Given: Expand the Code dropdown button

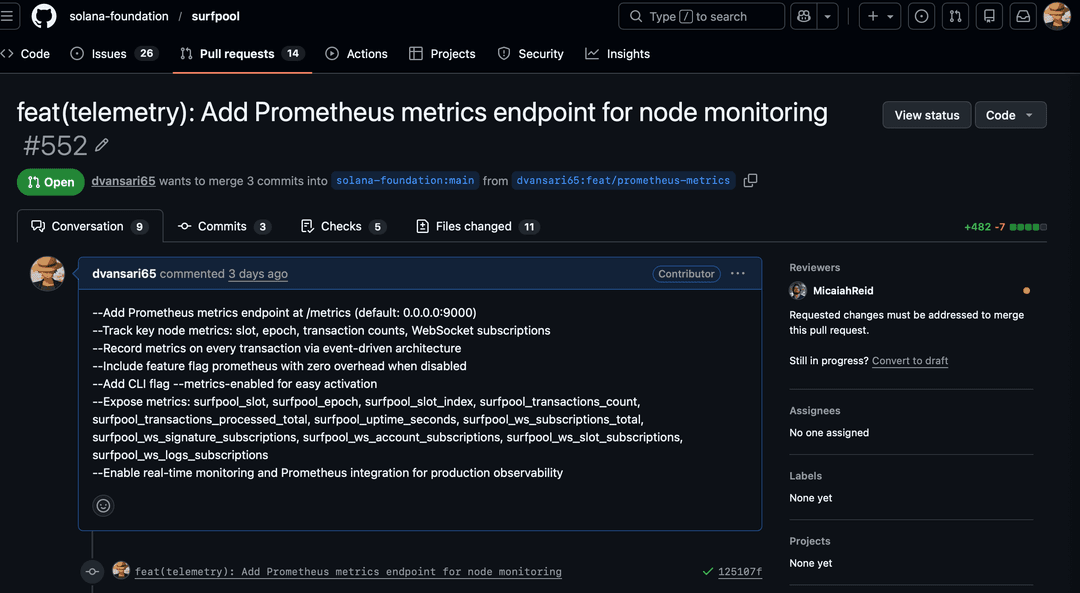Looking at the screenshot, I should (x=1010, y=115).
